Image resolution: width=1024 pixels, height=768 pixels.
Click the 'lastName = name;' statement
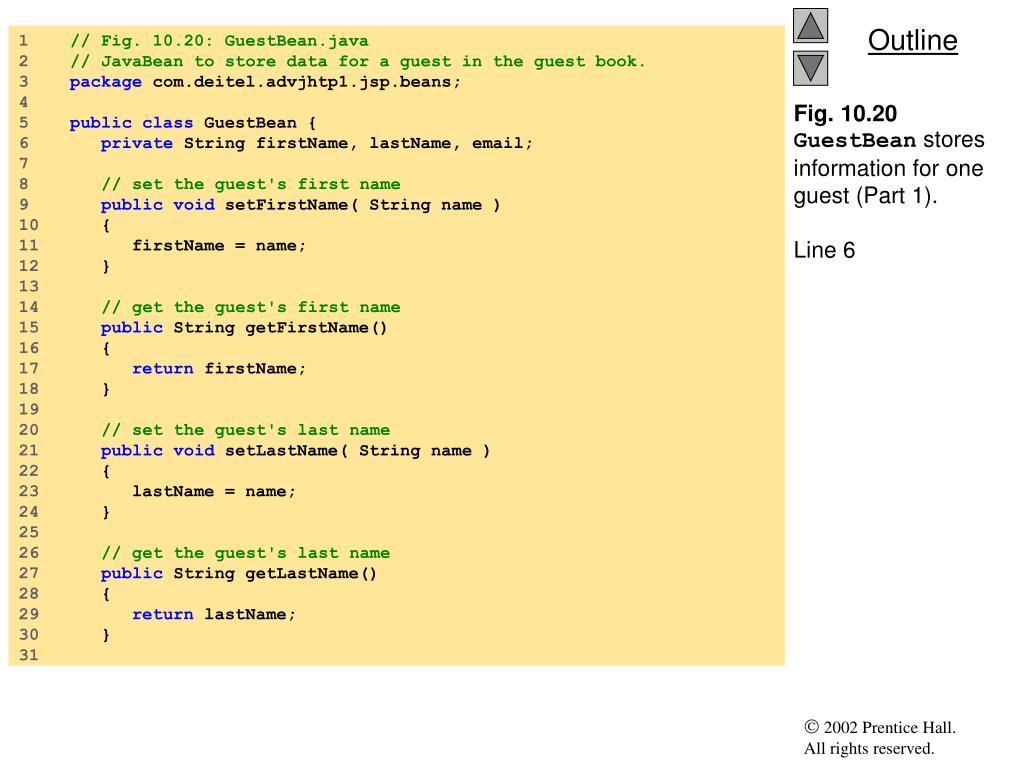[214, 492]
